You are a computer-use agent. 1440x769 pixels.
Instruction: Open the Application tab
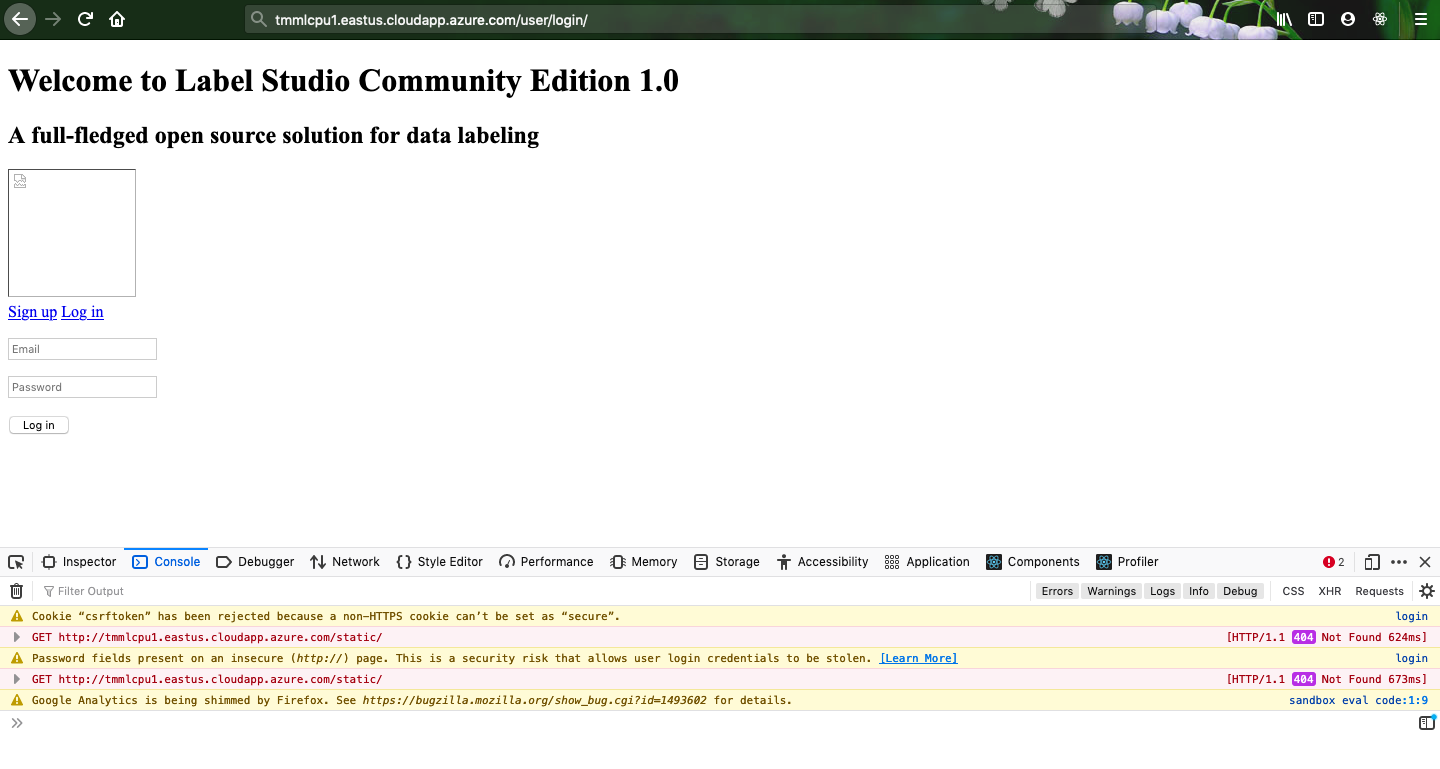(x=927, y=562)
